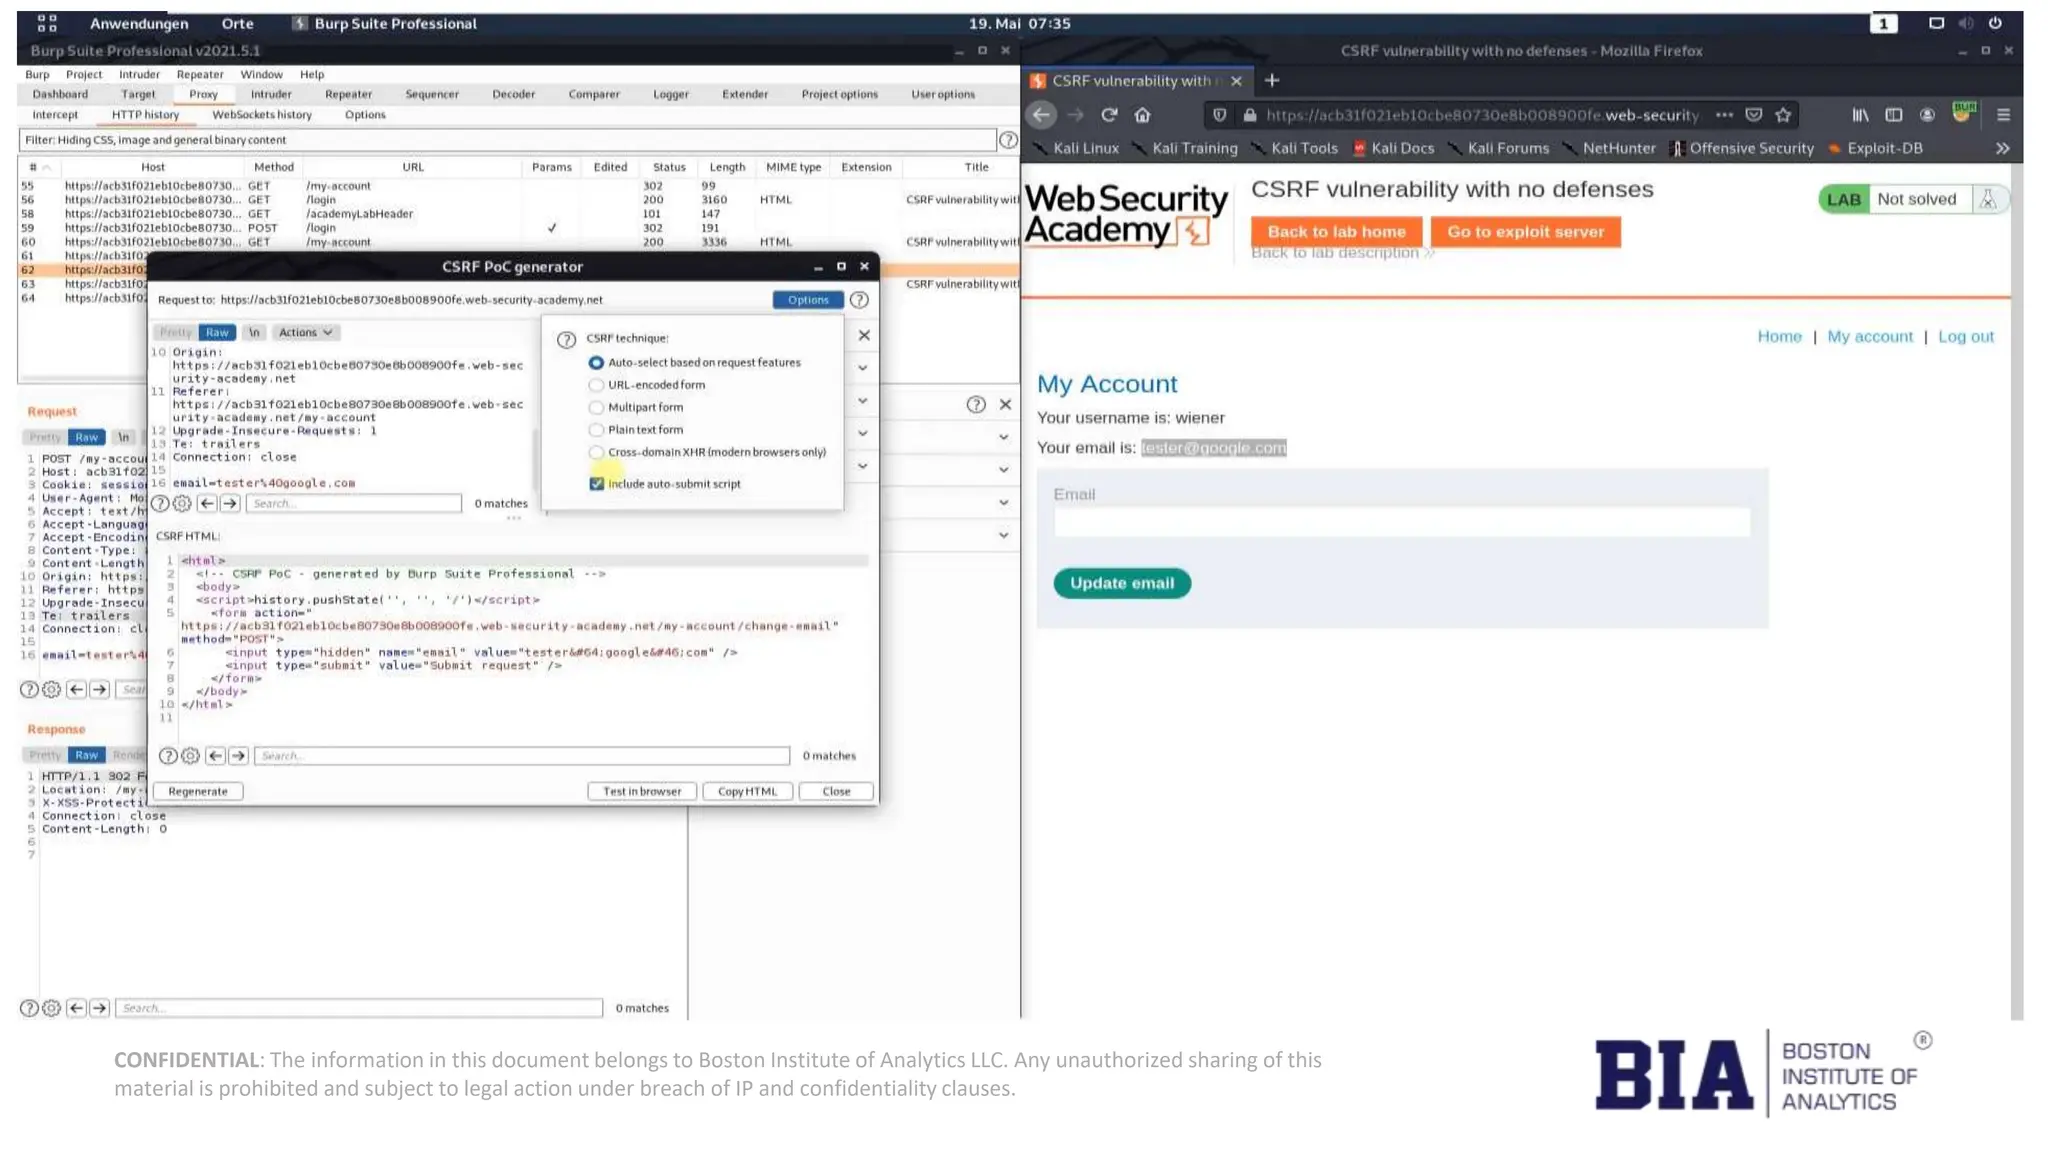Click Firefox home icon
2048x1152 pixels.
tap(1142, 115)
